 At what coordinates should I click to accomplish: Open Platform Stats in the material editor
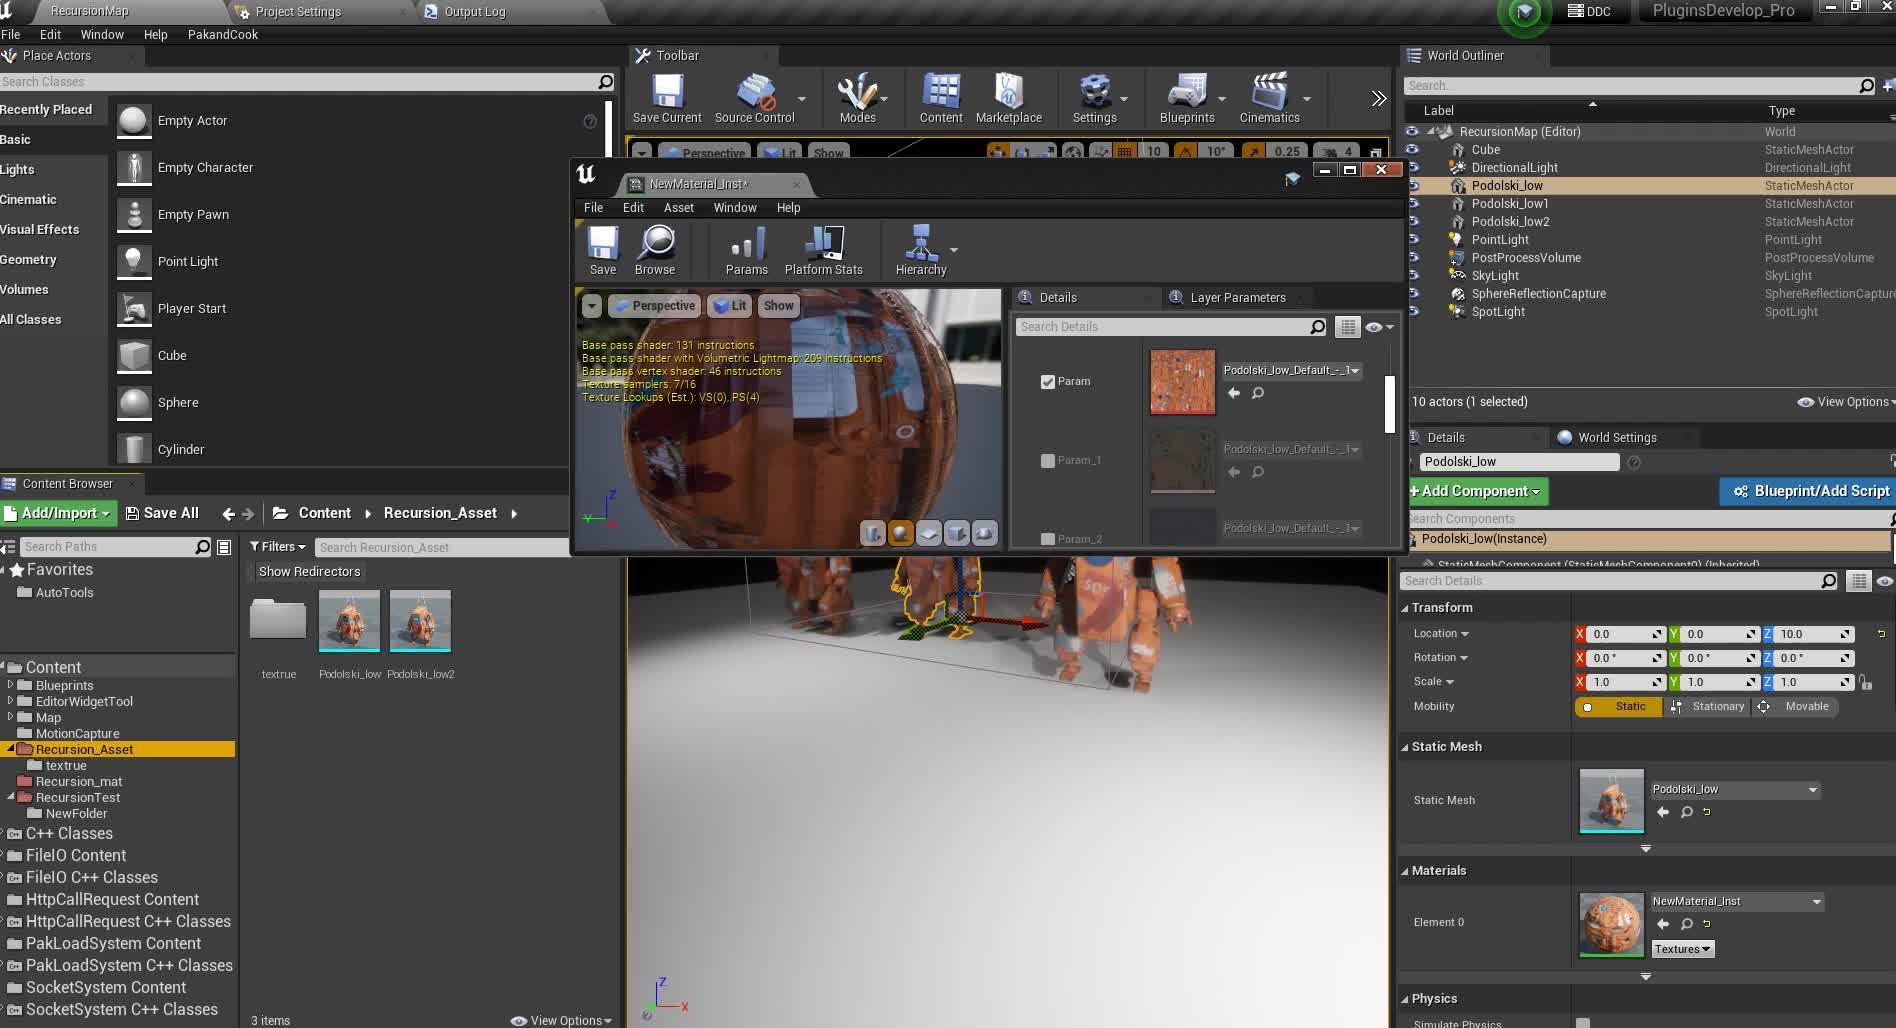pyautogui.click(x=823, y=250)
